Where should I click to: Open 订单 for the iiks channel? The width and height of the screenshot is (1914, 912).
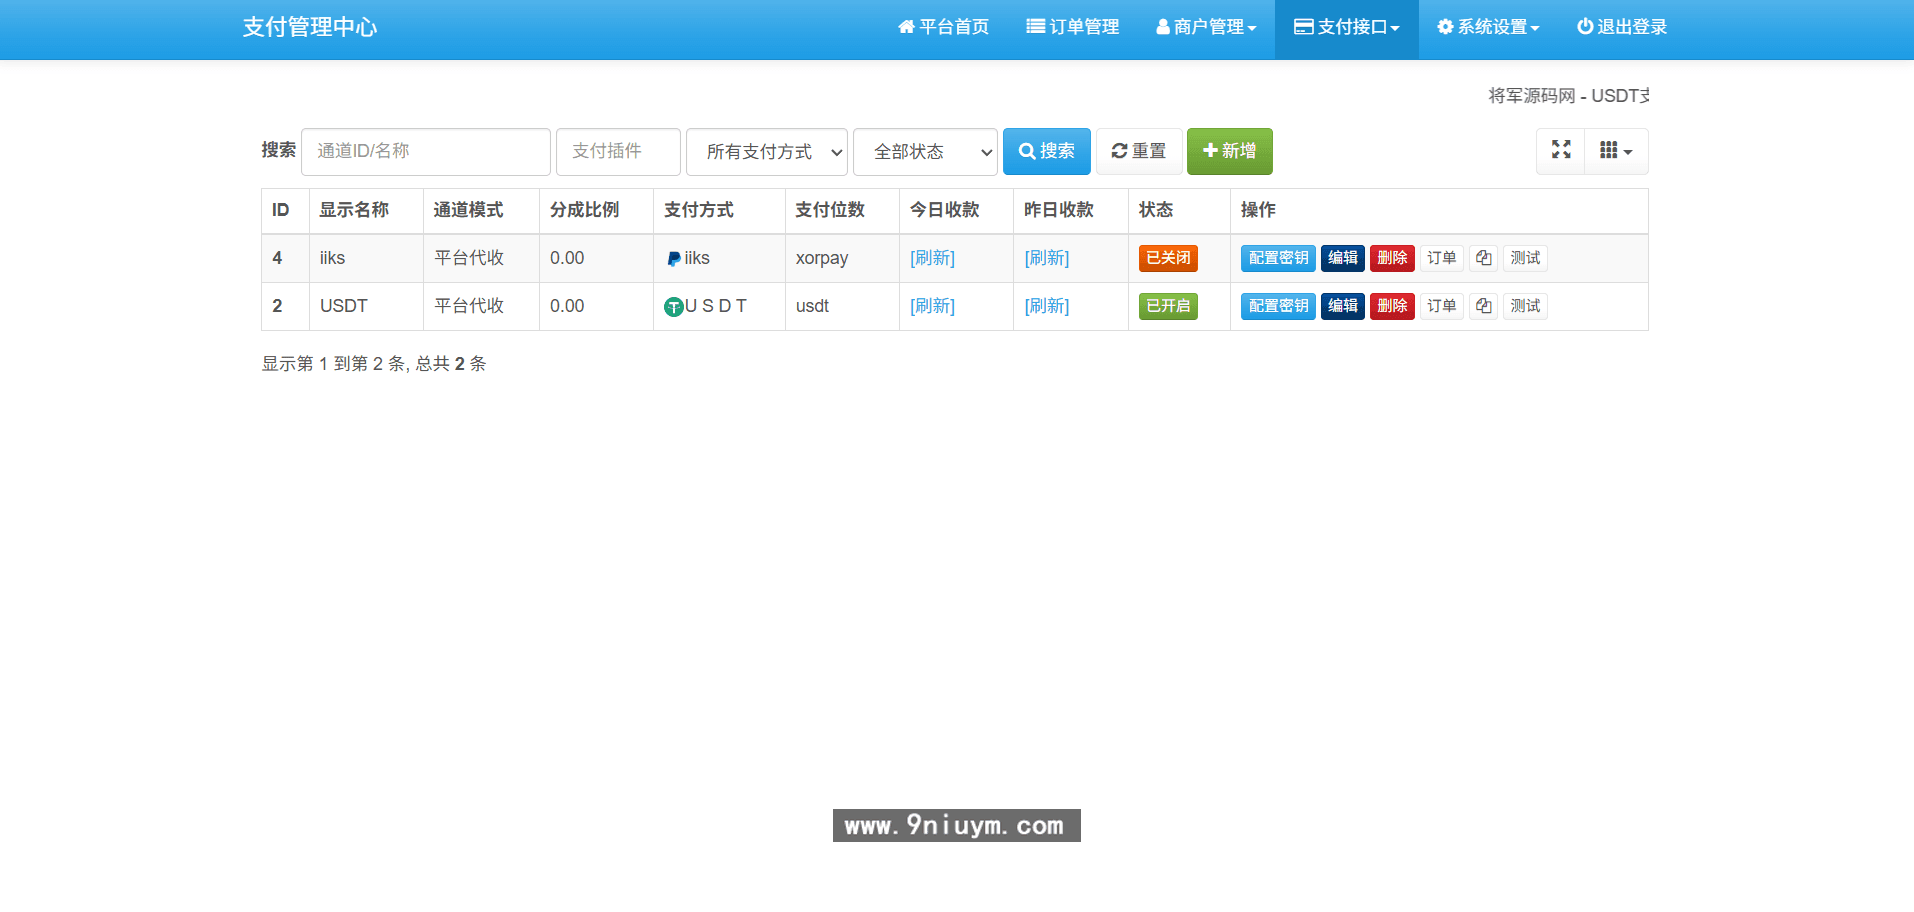[x=1441, y=258]
